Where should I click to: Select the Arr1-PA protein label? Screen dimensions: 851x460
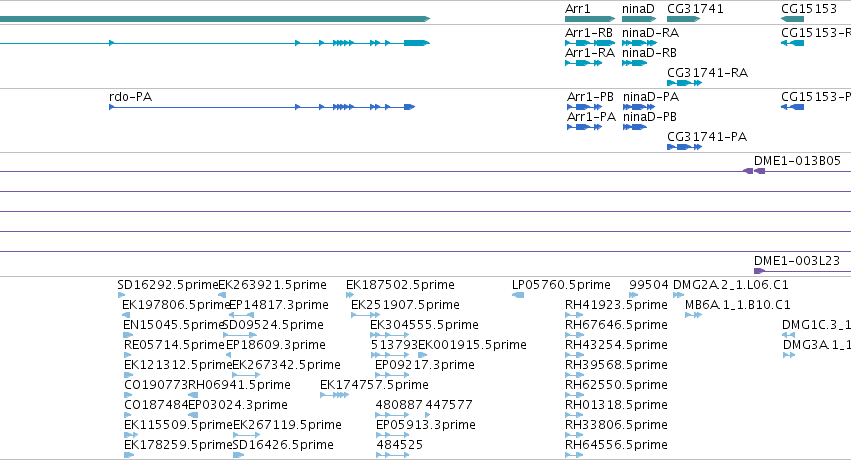tap(591, 117)
